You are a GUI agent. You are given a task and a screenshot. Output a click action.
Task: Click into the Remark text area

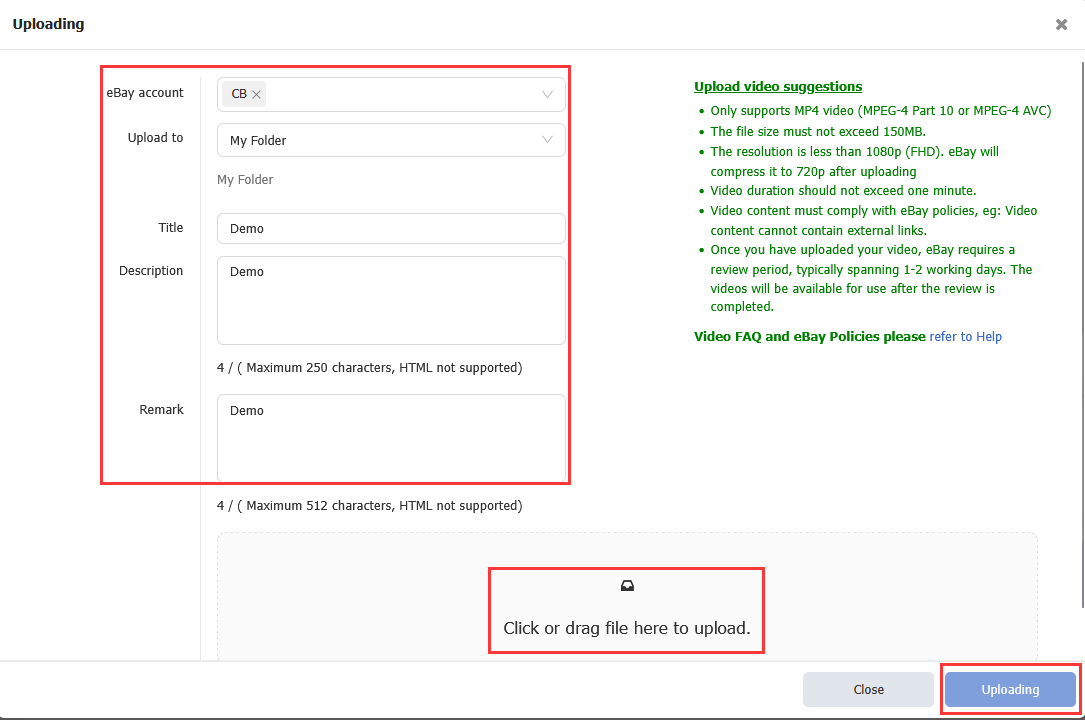click(390, 438)
